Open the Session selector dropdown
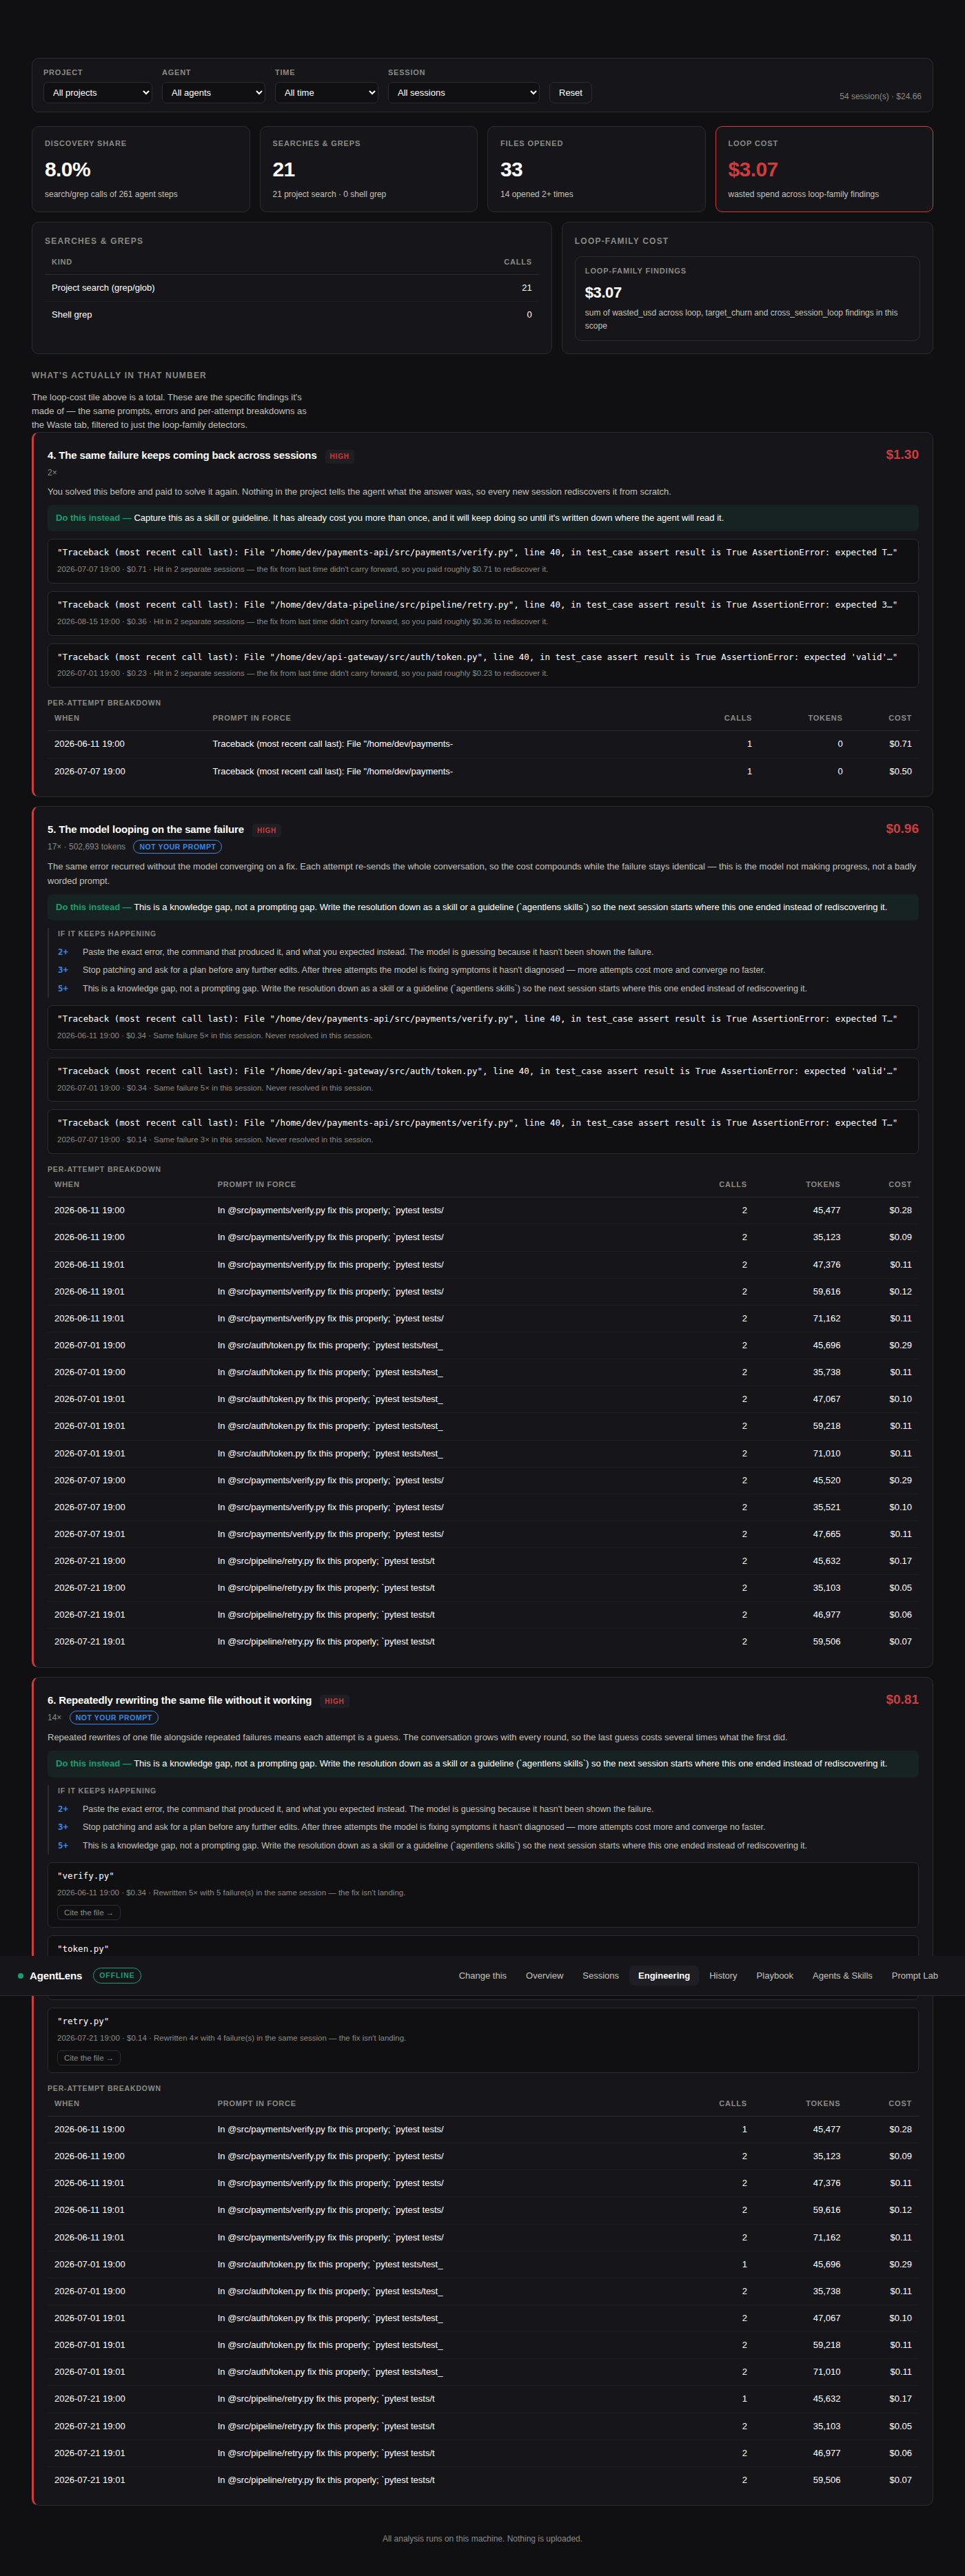This screenshot has width=965, height=2576. click(463, 93)
